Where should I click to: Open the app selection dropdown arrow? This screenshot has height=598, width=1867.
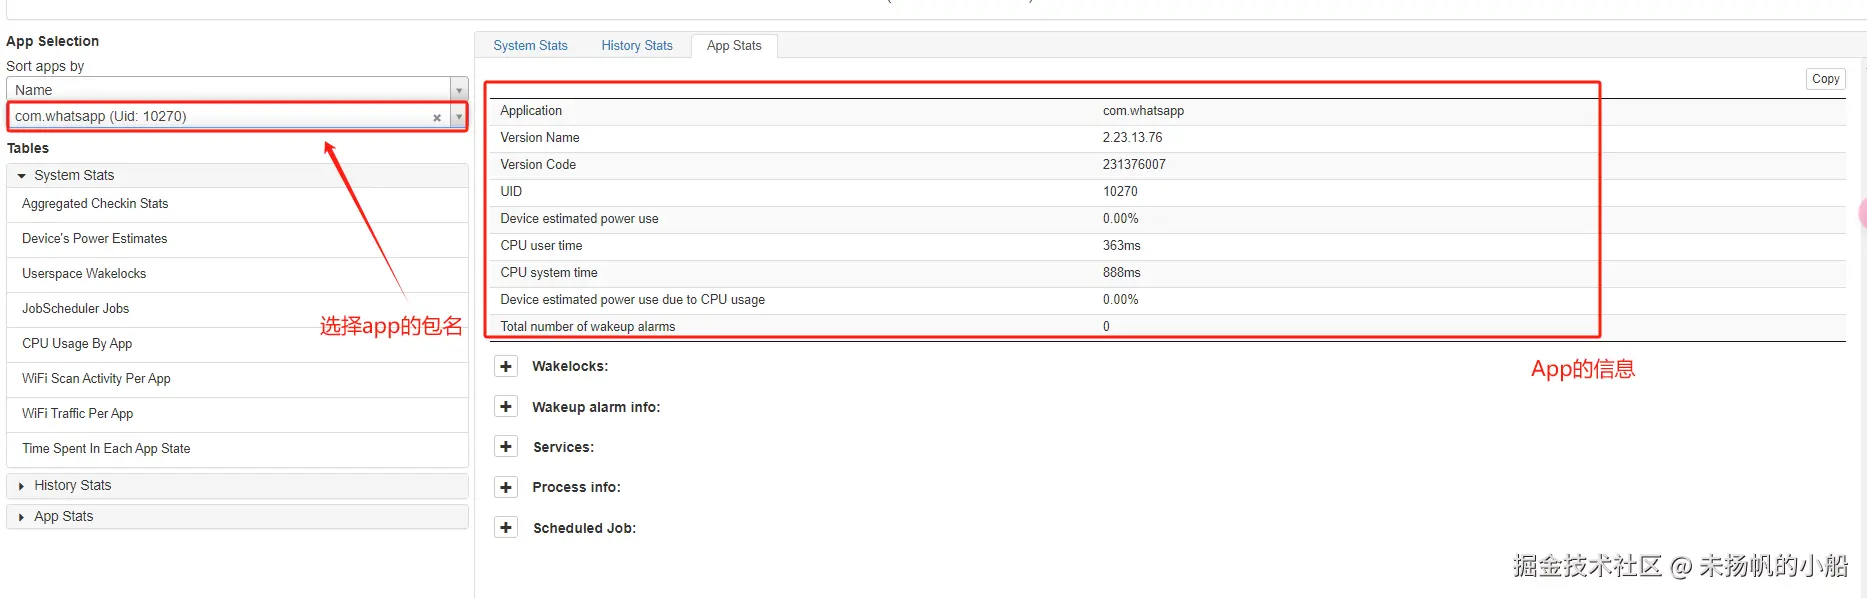[459, 117]
